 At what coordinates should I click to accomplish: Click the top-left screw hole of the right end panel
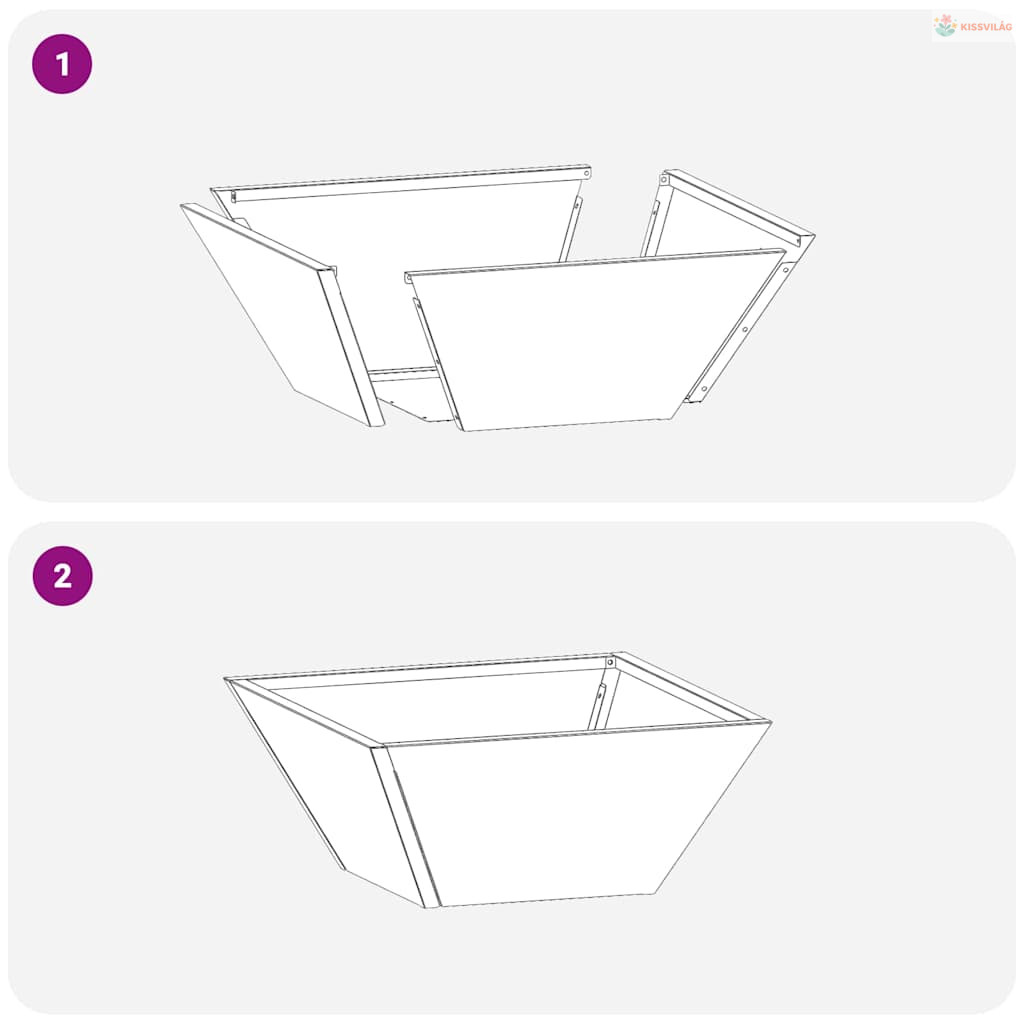click(x=664, y=180)
